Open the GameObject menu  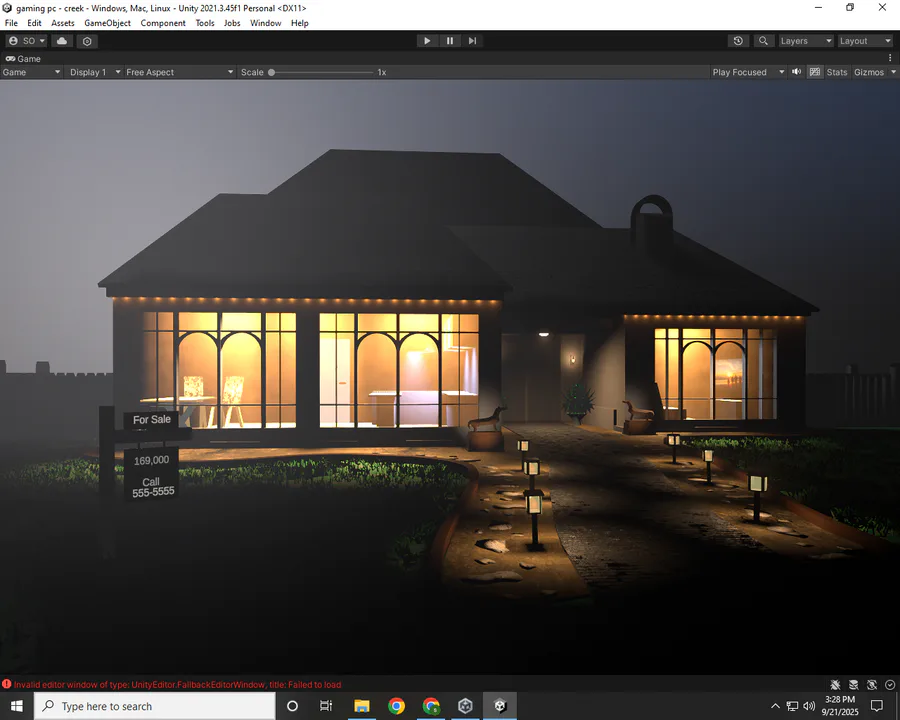tap(107, 23)
